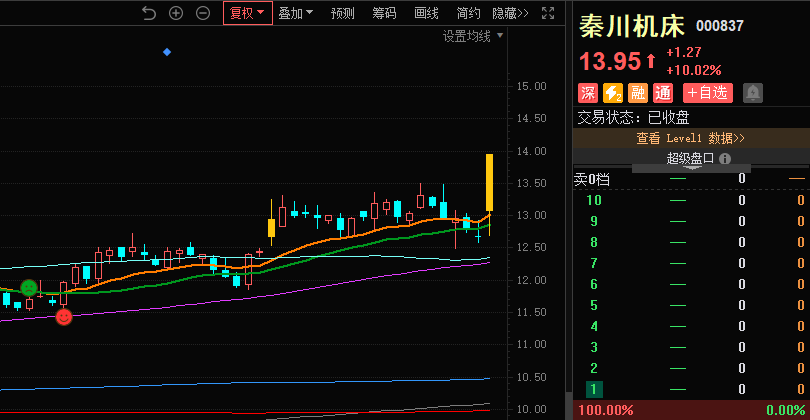Select the 筹码 toolbar item
This screenshot has width=810, height=420.
pyautogui.click(x=384, y=13)
